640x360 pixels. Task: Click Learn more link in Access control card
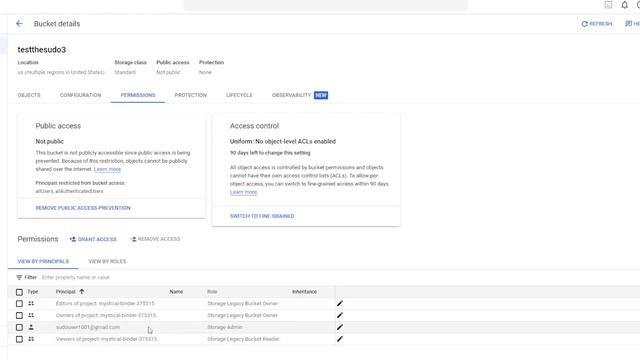pyautogui.click(x=243, y=192)
